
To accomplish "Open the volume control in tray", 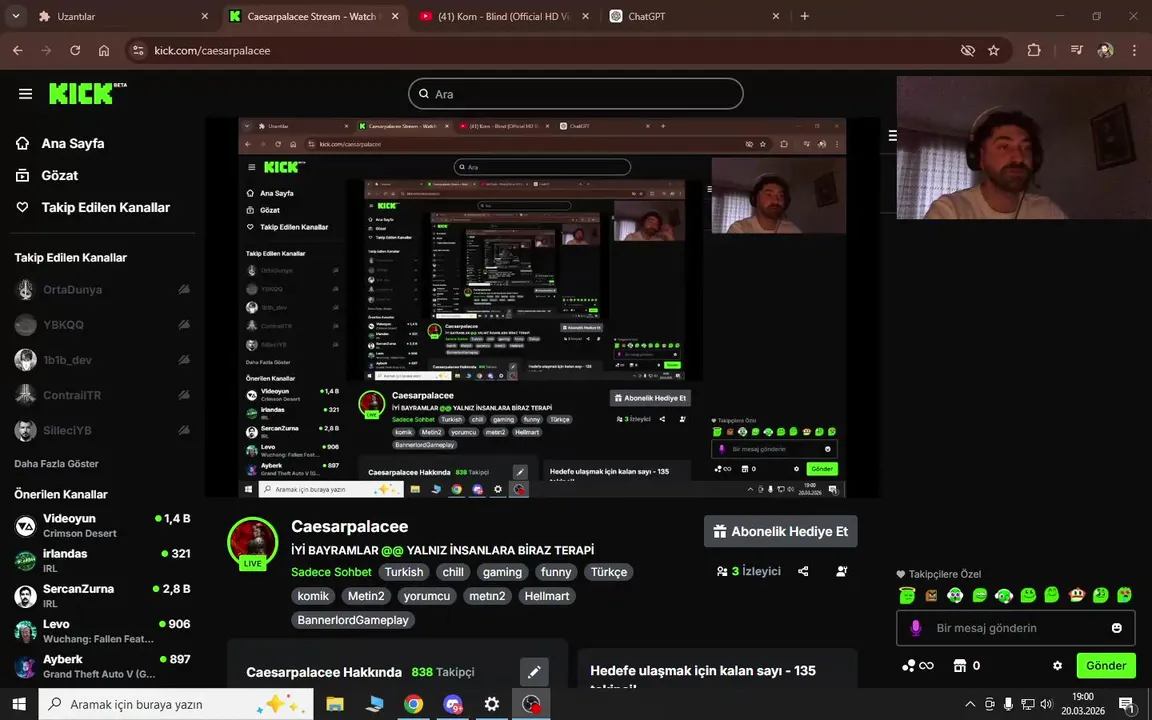I will 1047,705.
